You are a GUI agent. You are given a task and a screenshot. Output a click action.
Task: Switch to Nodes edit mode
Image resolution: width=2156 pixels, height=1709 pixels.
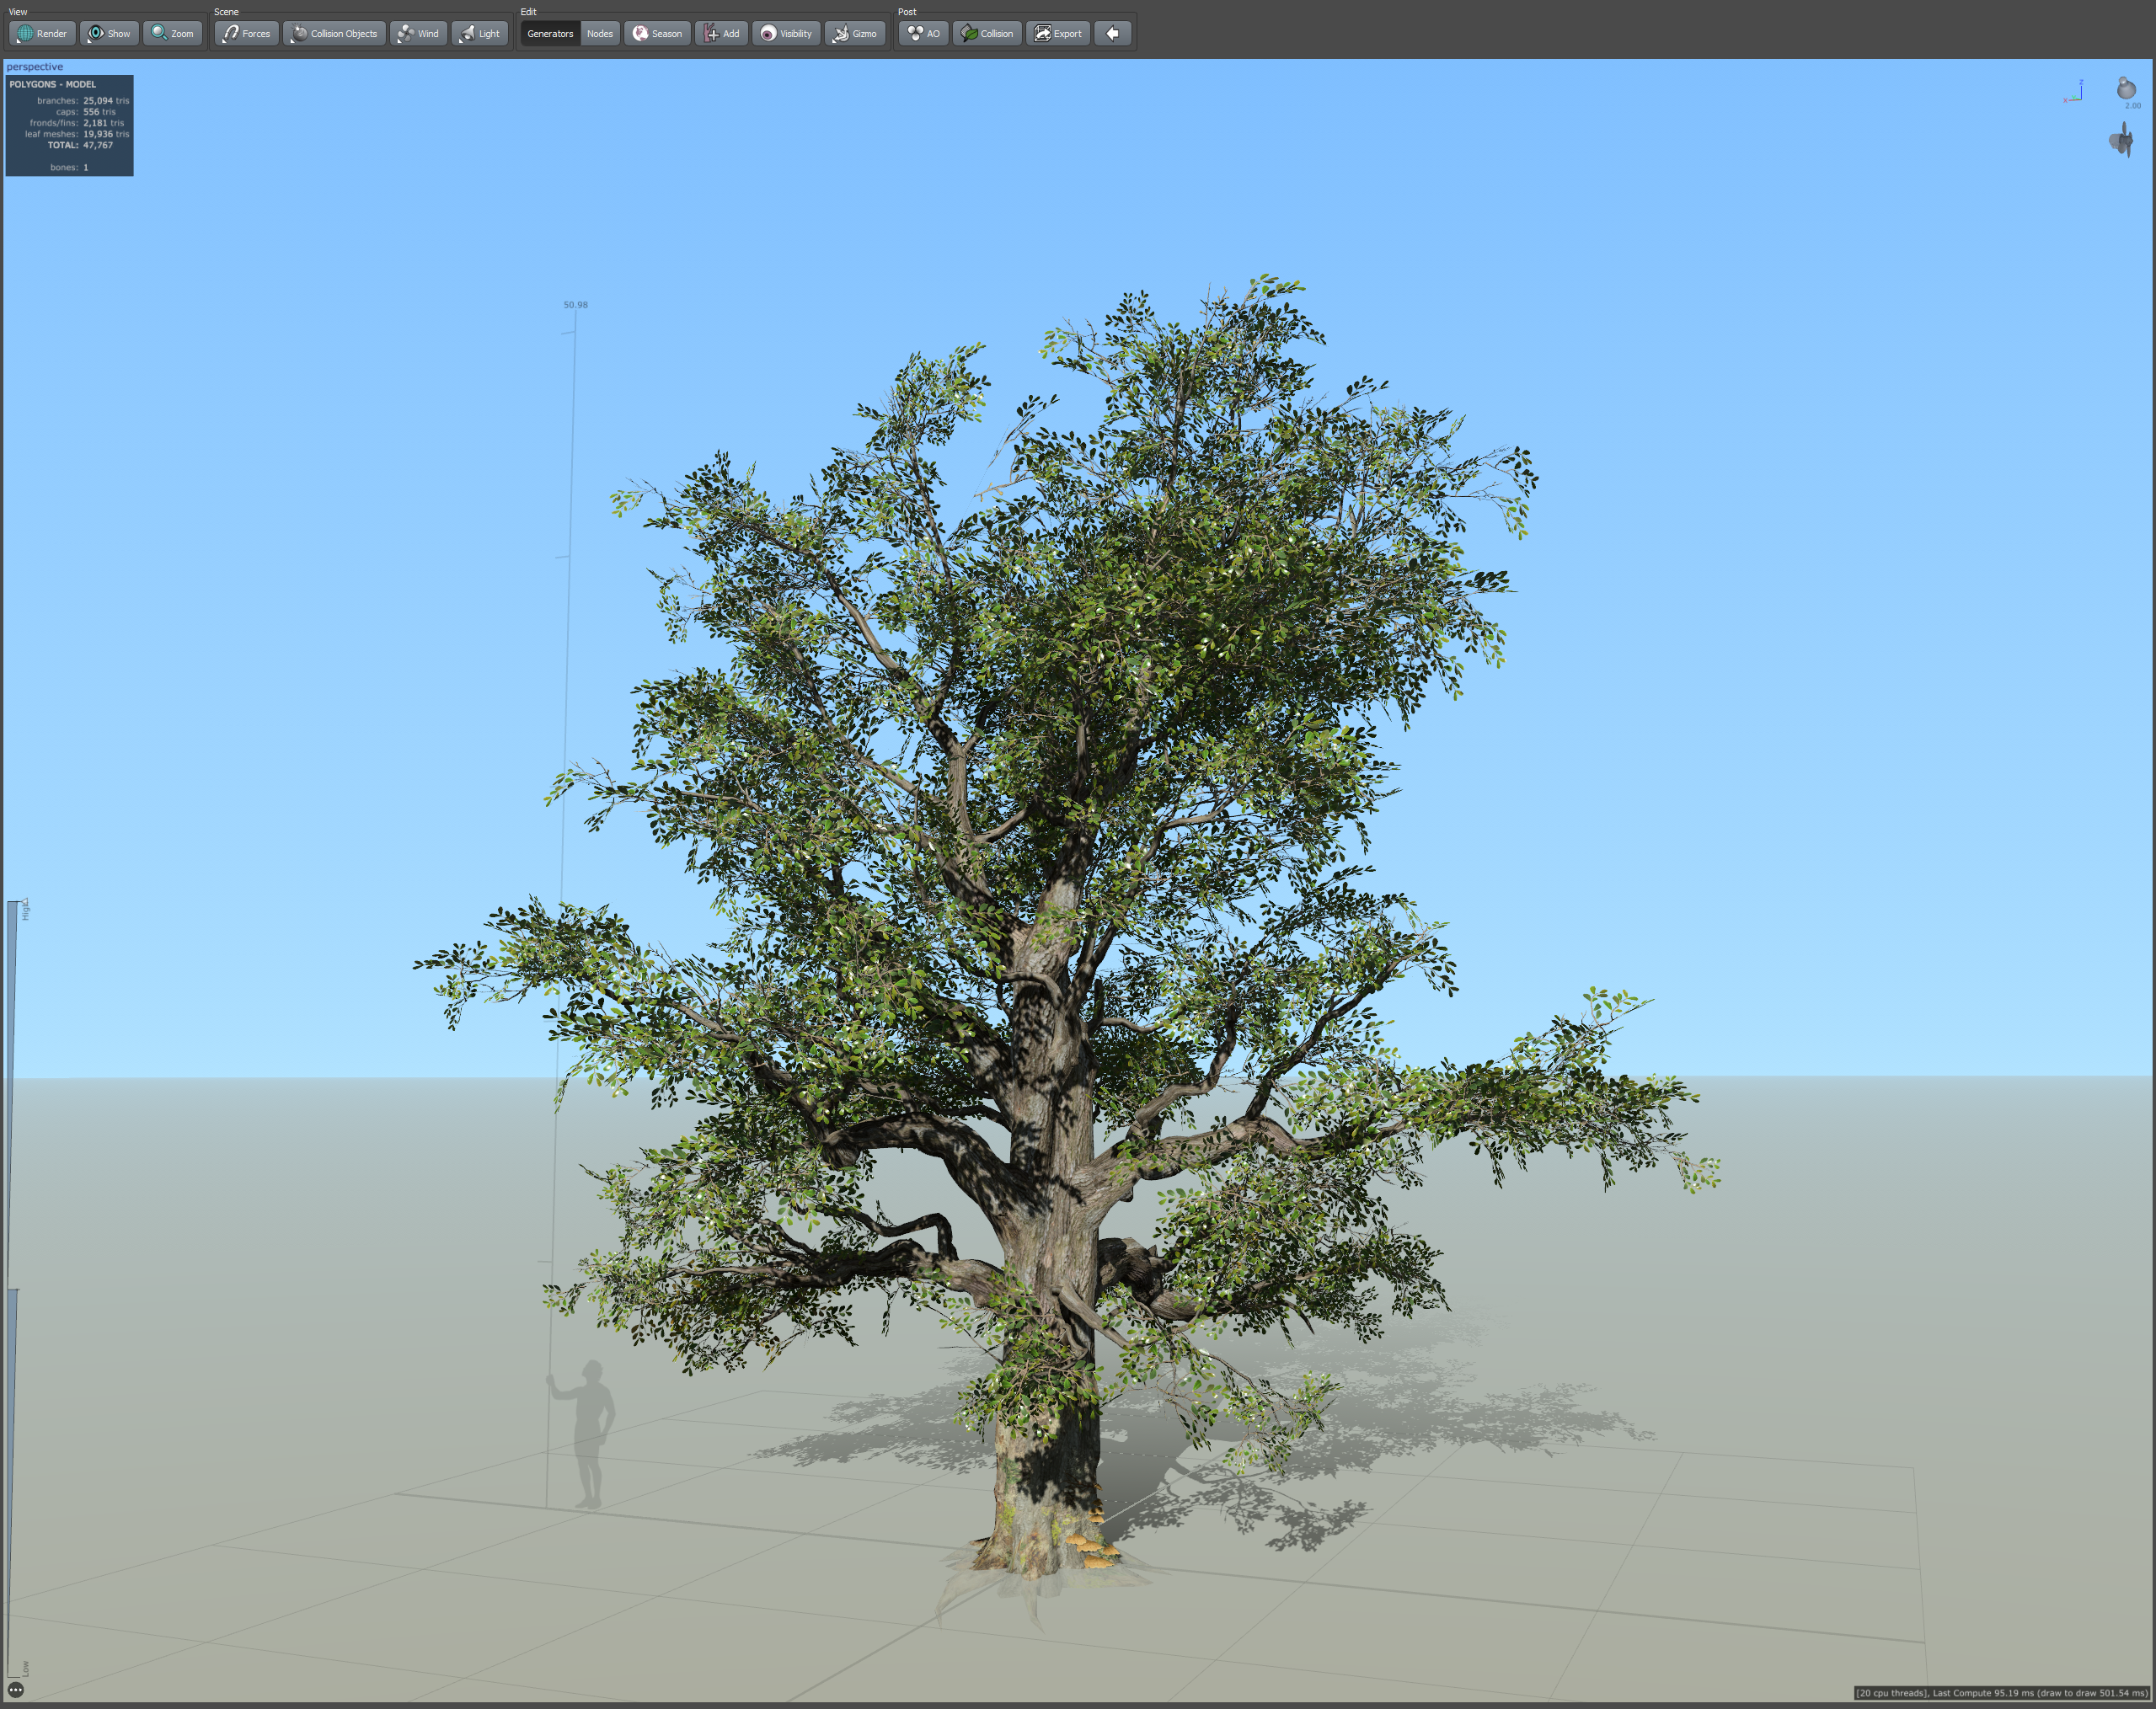600,33
